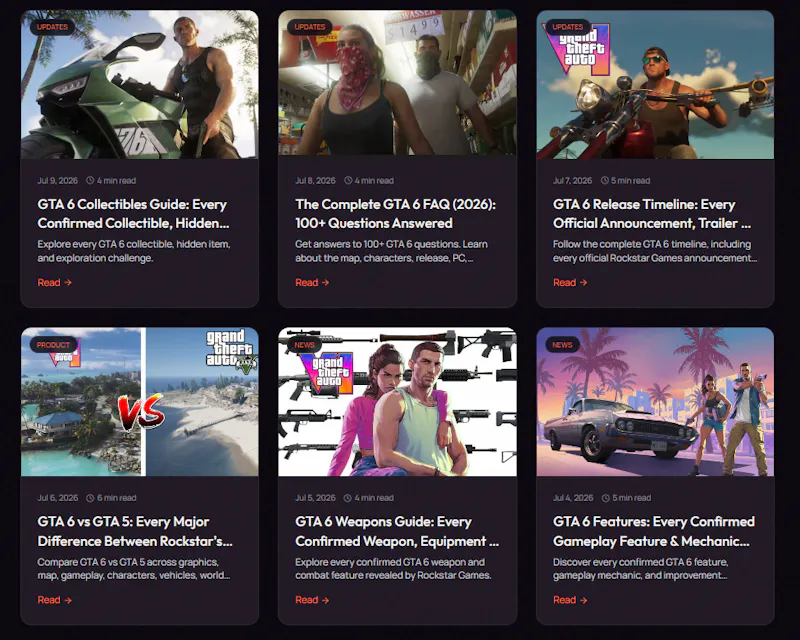Click arrow icon beside Read on FAQ card
This screenshot has width=800, height=640.
pyautogui.click(x=326, y=283)
